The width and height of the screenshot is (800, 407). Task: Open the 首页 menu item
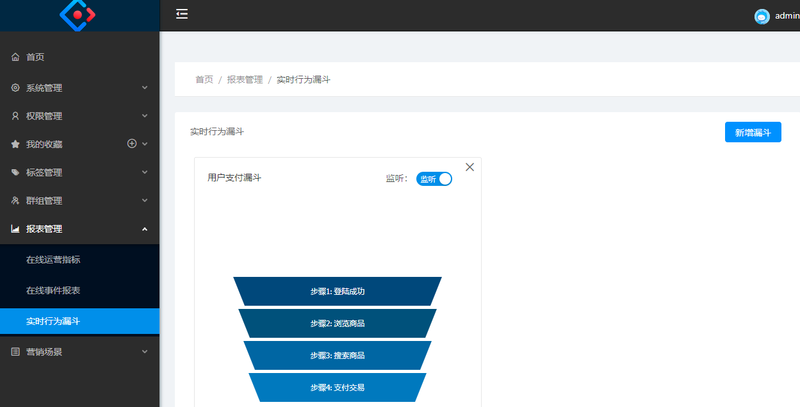tap(80, 57)
